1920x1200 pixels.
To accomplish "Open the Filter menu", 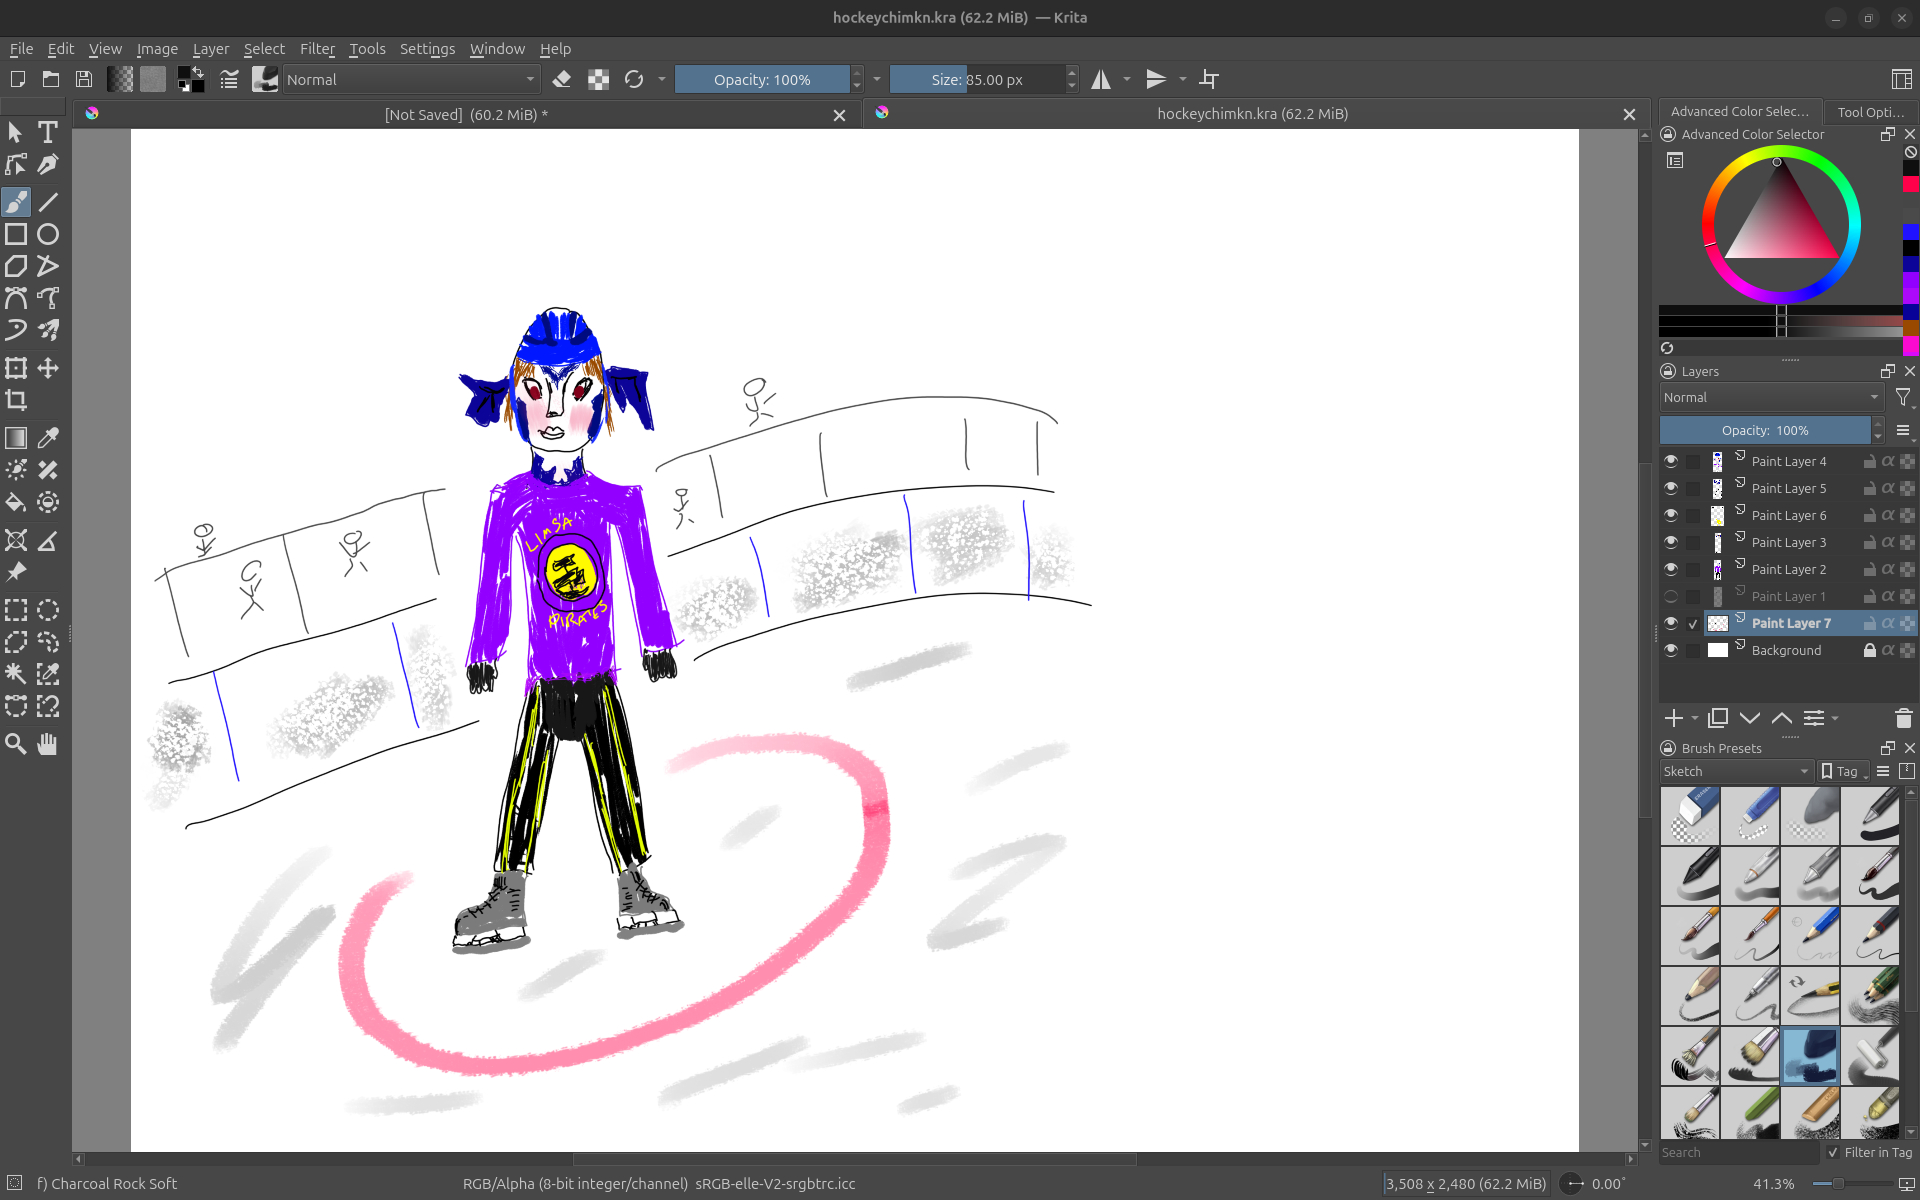I will [317, 48].
